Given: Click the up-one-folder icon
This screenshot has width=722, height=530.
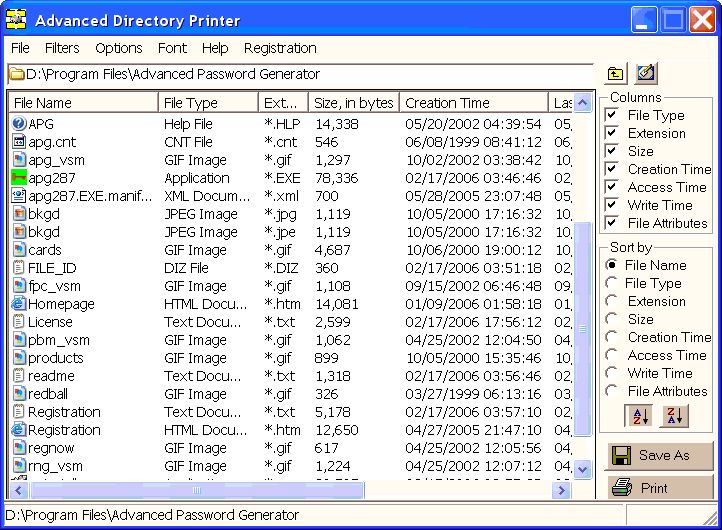Looking at the screenshot, I should [x=615, y=74].
